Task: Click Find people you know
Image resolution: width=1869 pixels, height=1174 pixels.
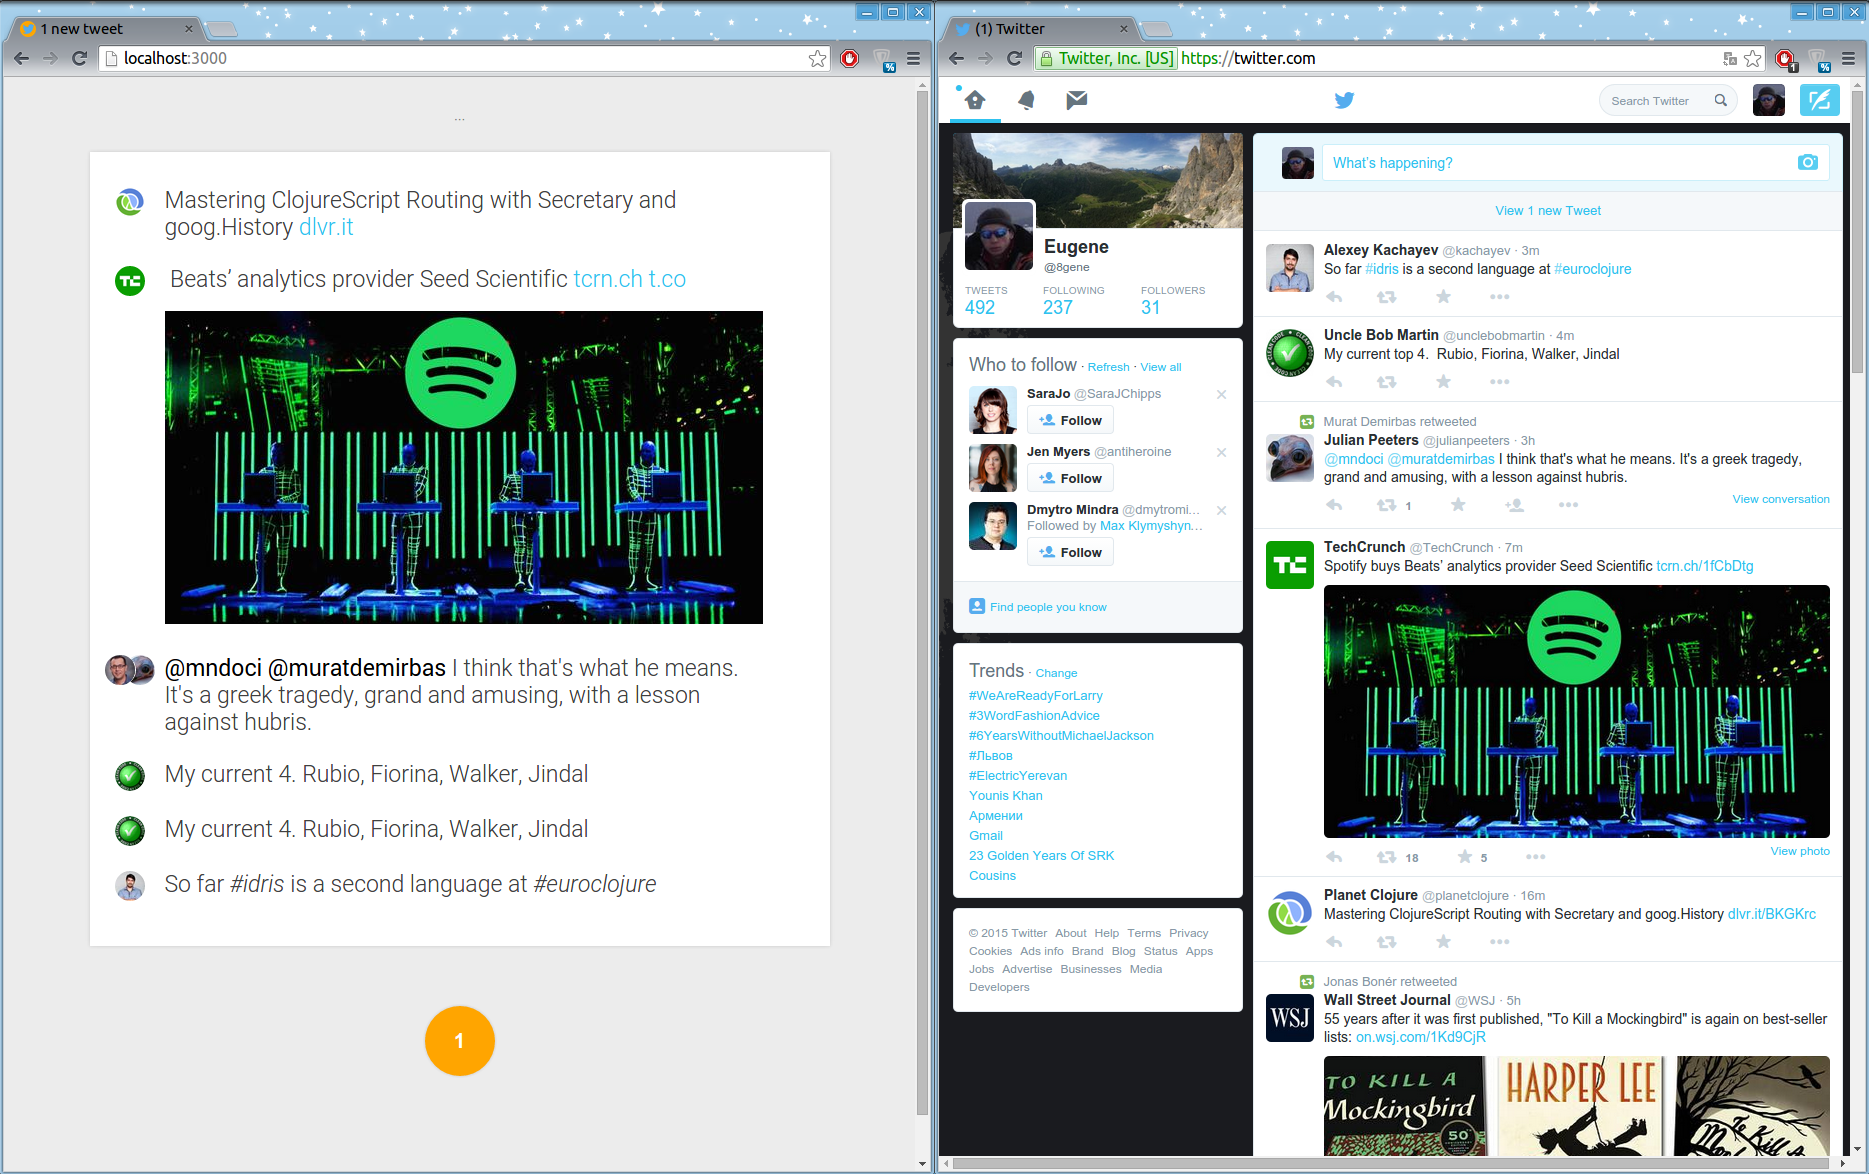Action: (1048, 607)
